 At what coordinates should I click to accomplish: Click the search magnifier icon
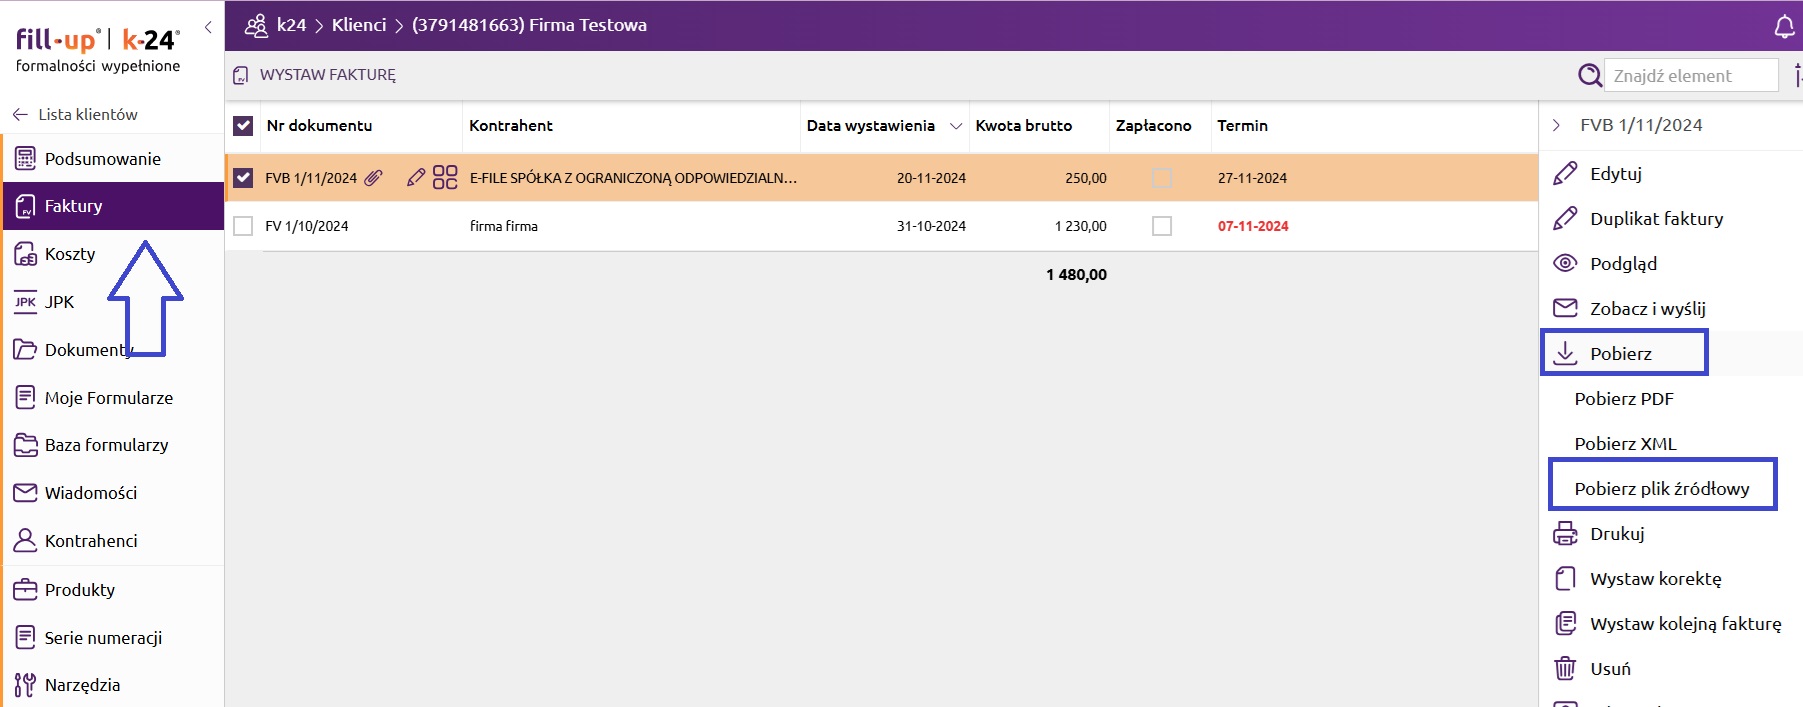pyautogui.click(x=1589, y=75)
